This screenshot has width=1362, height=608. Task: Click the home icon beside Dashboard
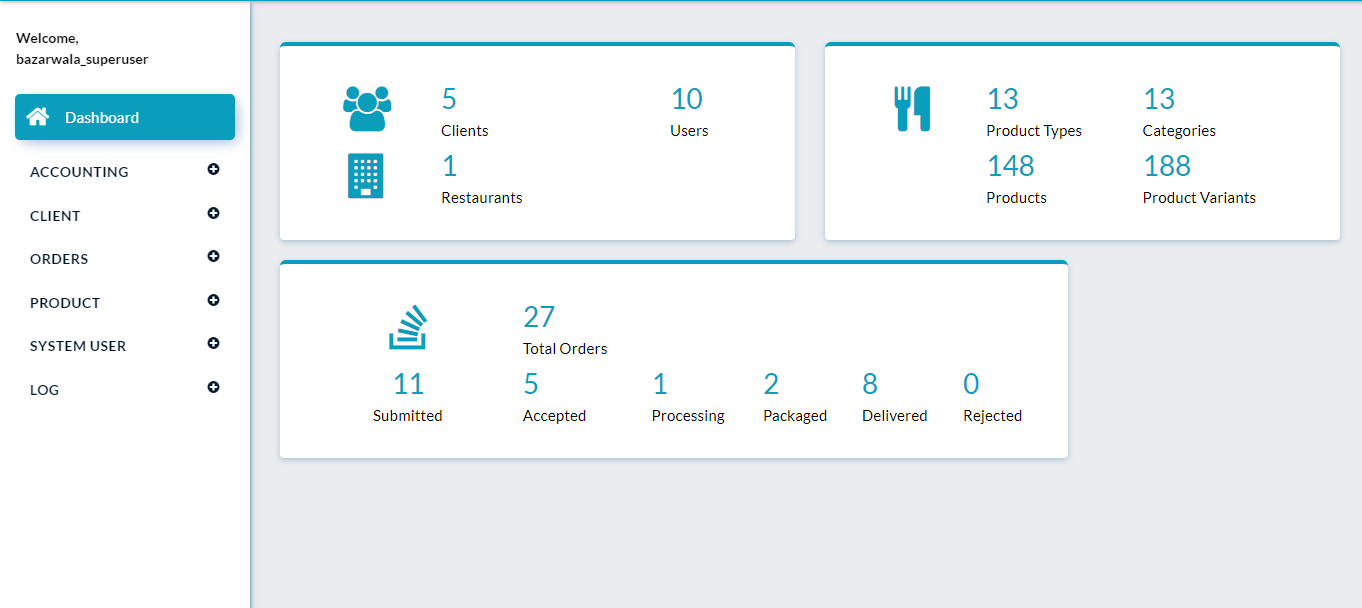click(x=38, y=117)
